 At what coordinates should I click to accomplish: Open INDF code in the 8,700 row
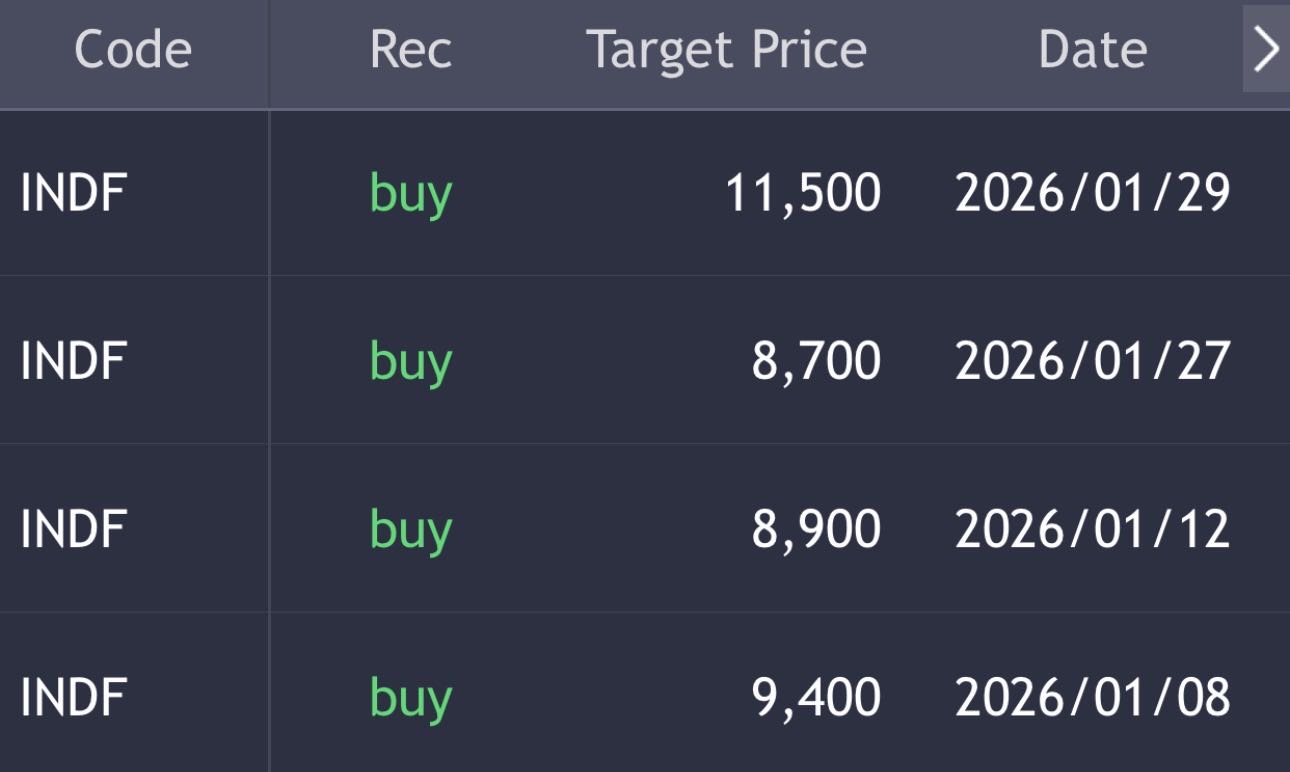pos(73,361)
